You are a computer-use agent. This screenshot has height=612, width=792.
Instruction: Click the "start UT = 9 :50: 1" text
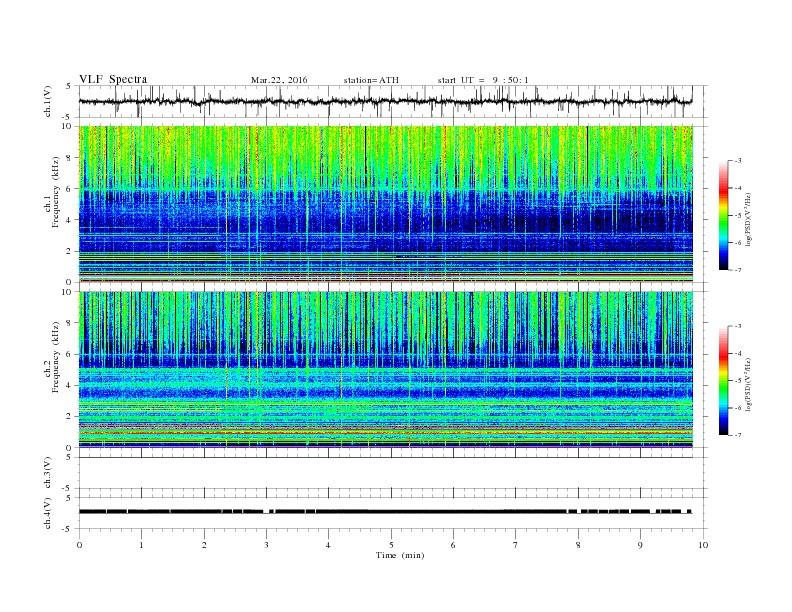click(483, 80)
